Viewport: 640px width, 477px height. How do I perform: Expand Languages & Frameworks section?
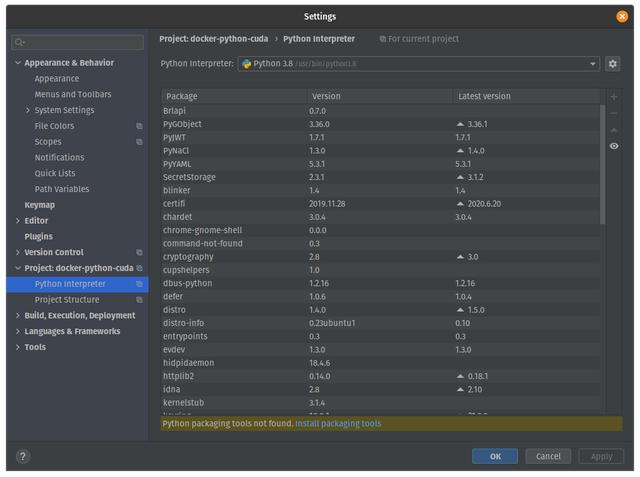tap(18, 331)
